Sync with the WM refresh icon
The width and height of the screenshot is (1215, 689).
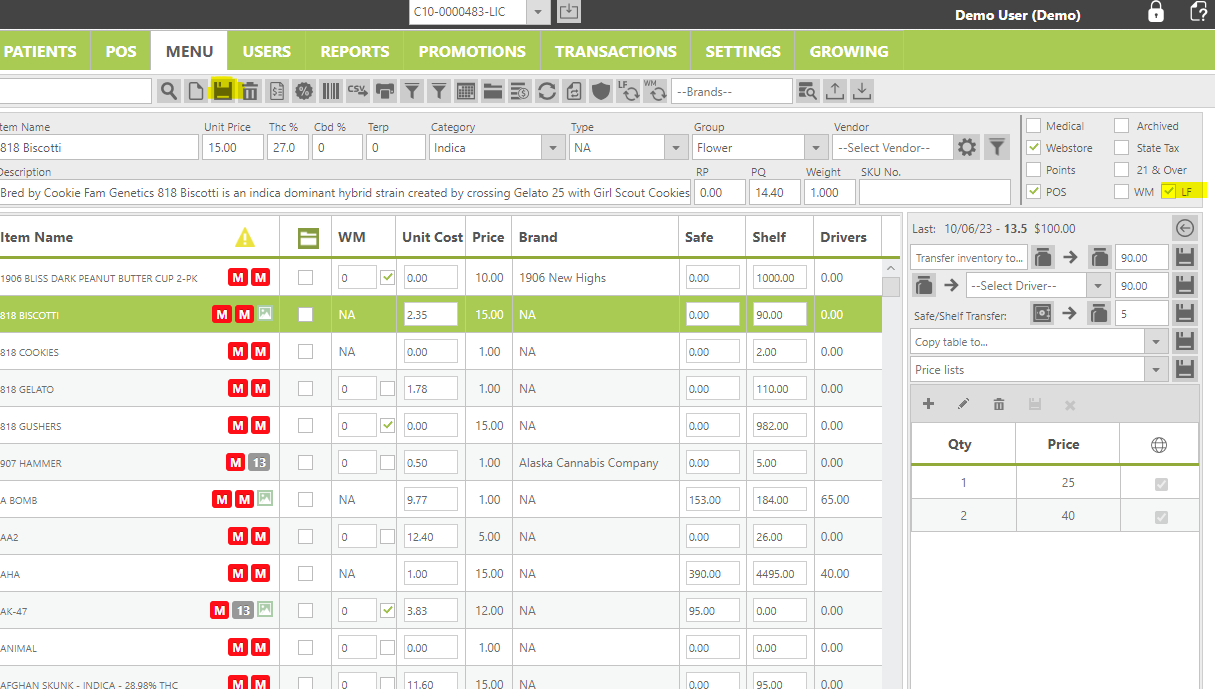click(x=655, y=91)
